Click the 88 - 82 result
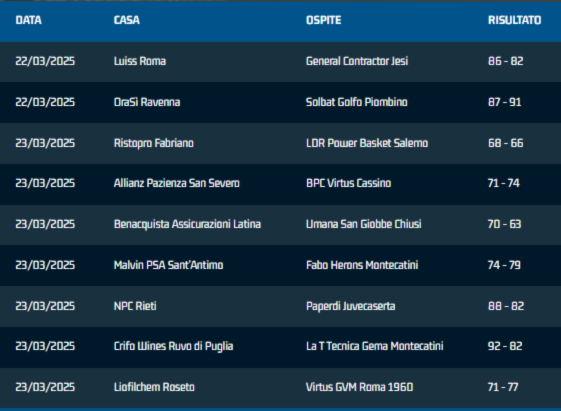Image resolution: width=561 pixels, height=411 pixels. (506, 306)
